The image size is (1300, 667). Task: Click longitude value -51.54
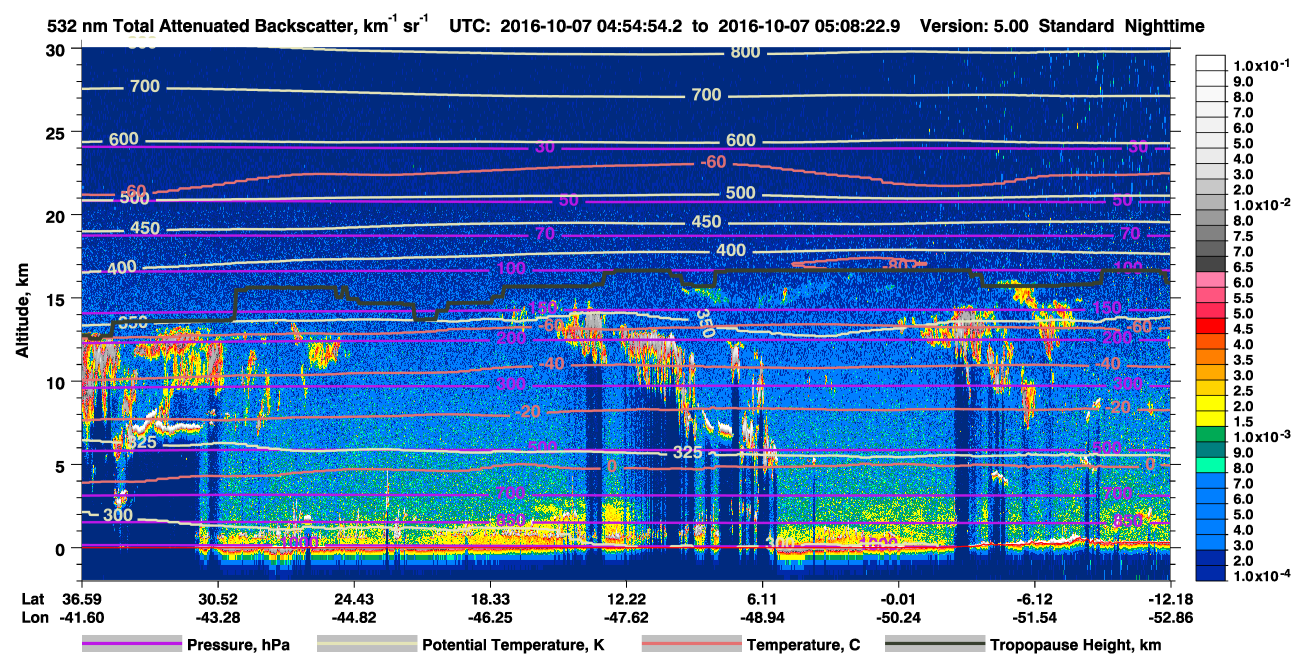click(1034, 616)
